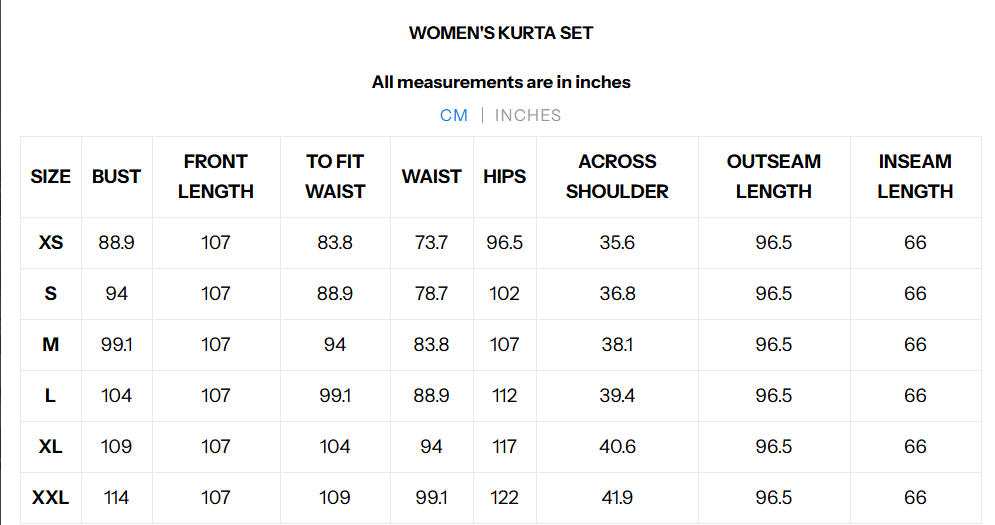
Task: Select the XS size row label
Action: point(51,243)
